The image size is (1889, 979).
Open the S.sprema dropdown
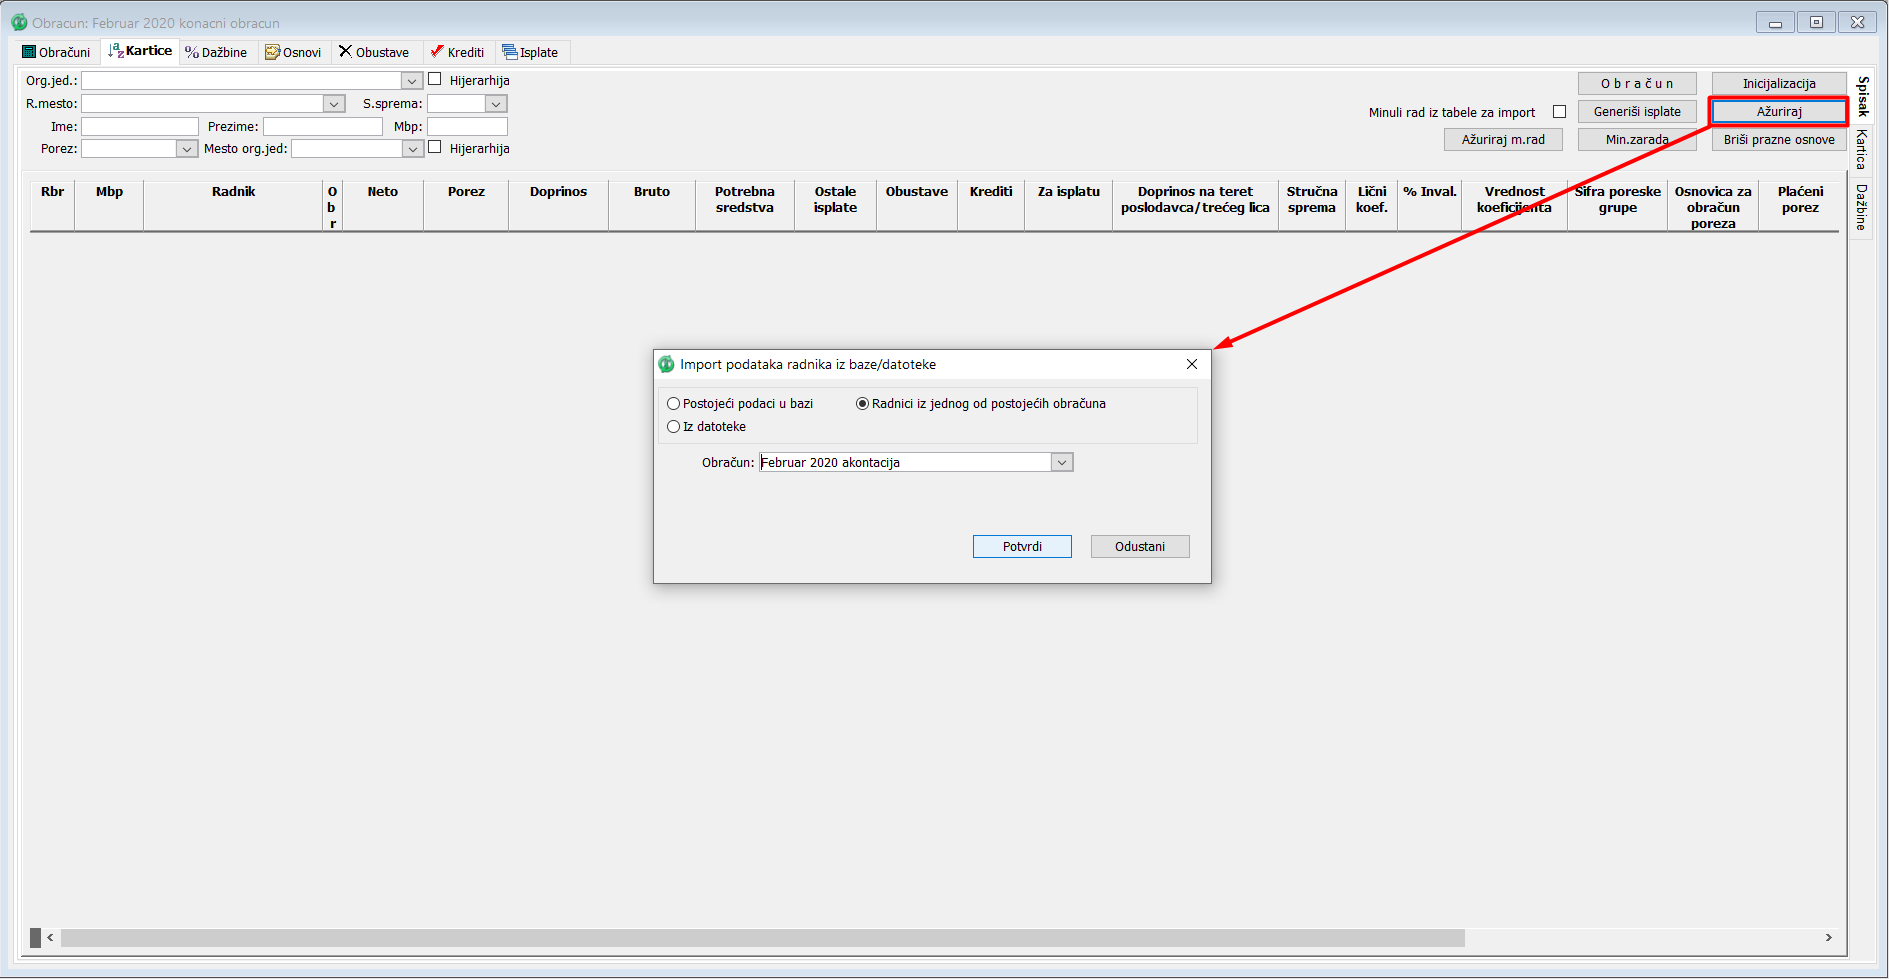click(496, 104)
